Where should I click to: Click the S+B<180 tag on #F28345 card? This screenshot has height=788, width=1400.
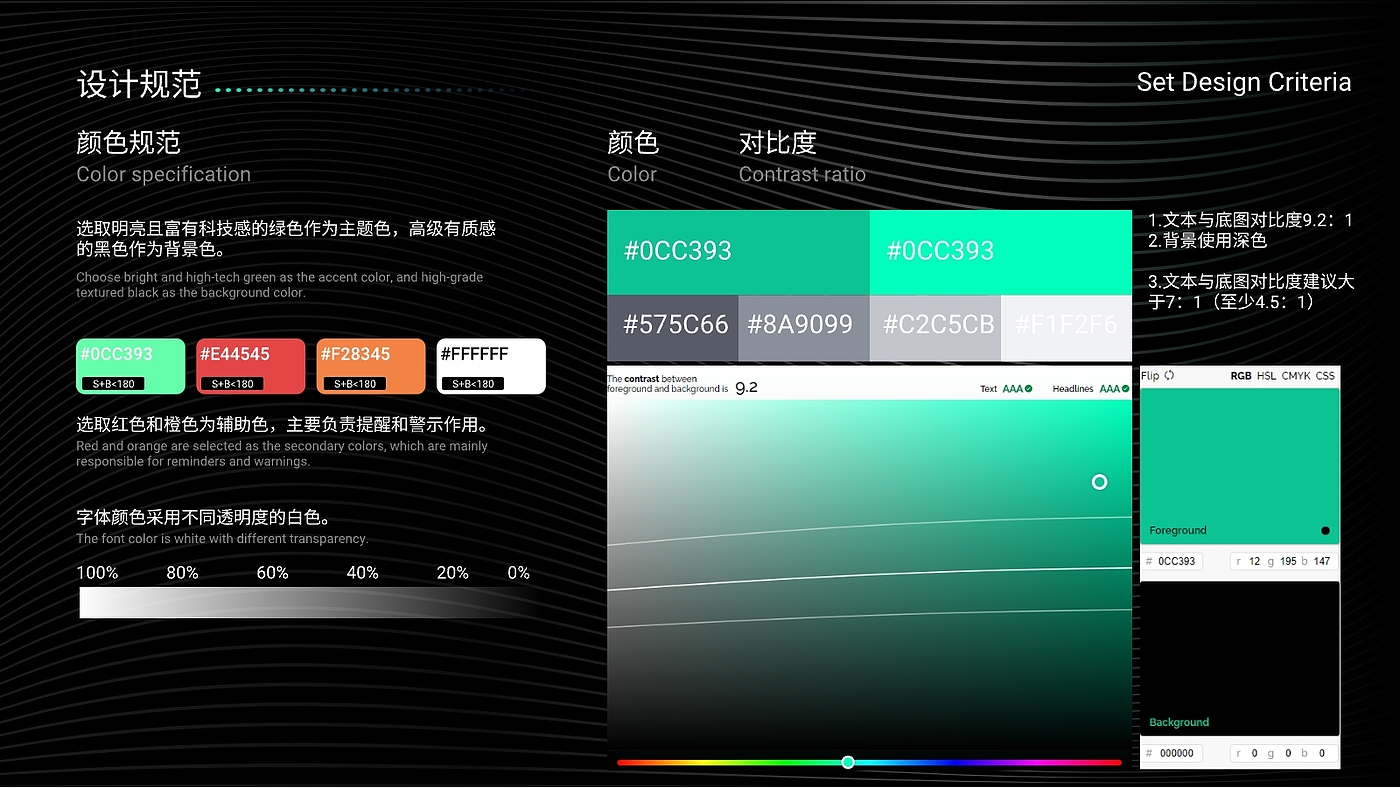point(353,384)
